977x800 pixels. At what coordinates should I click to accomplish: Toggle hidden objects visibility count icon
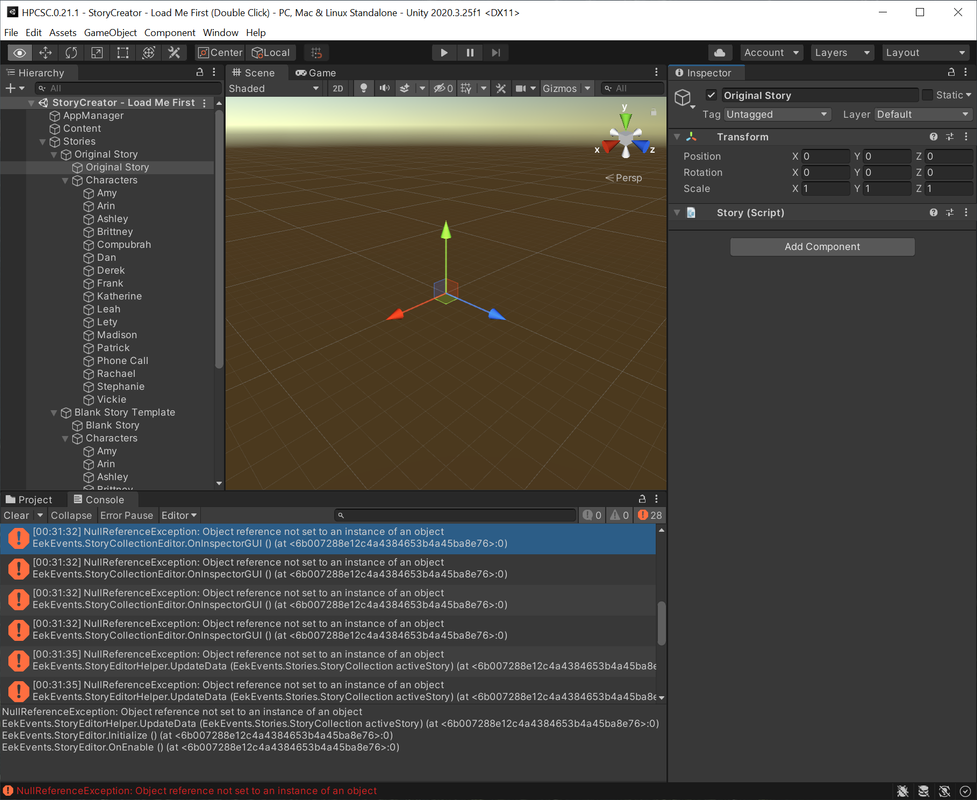click(443, 88)
